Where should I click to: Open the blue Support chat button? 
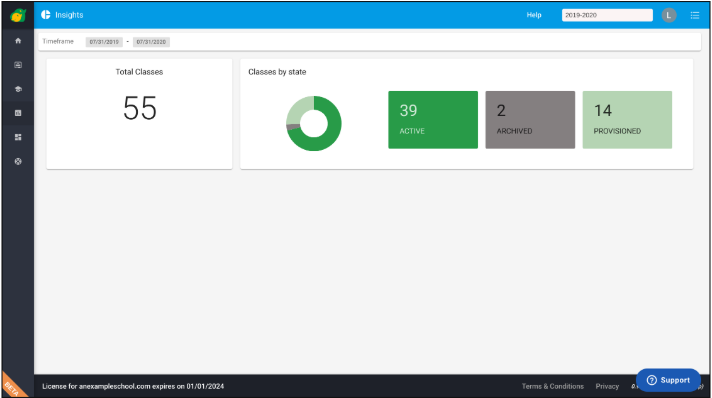[x=668, y=380]
